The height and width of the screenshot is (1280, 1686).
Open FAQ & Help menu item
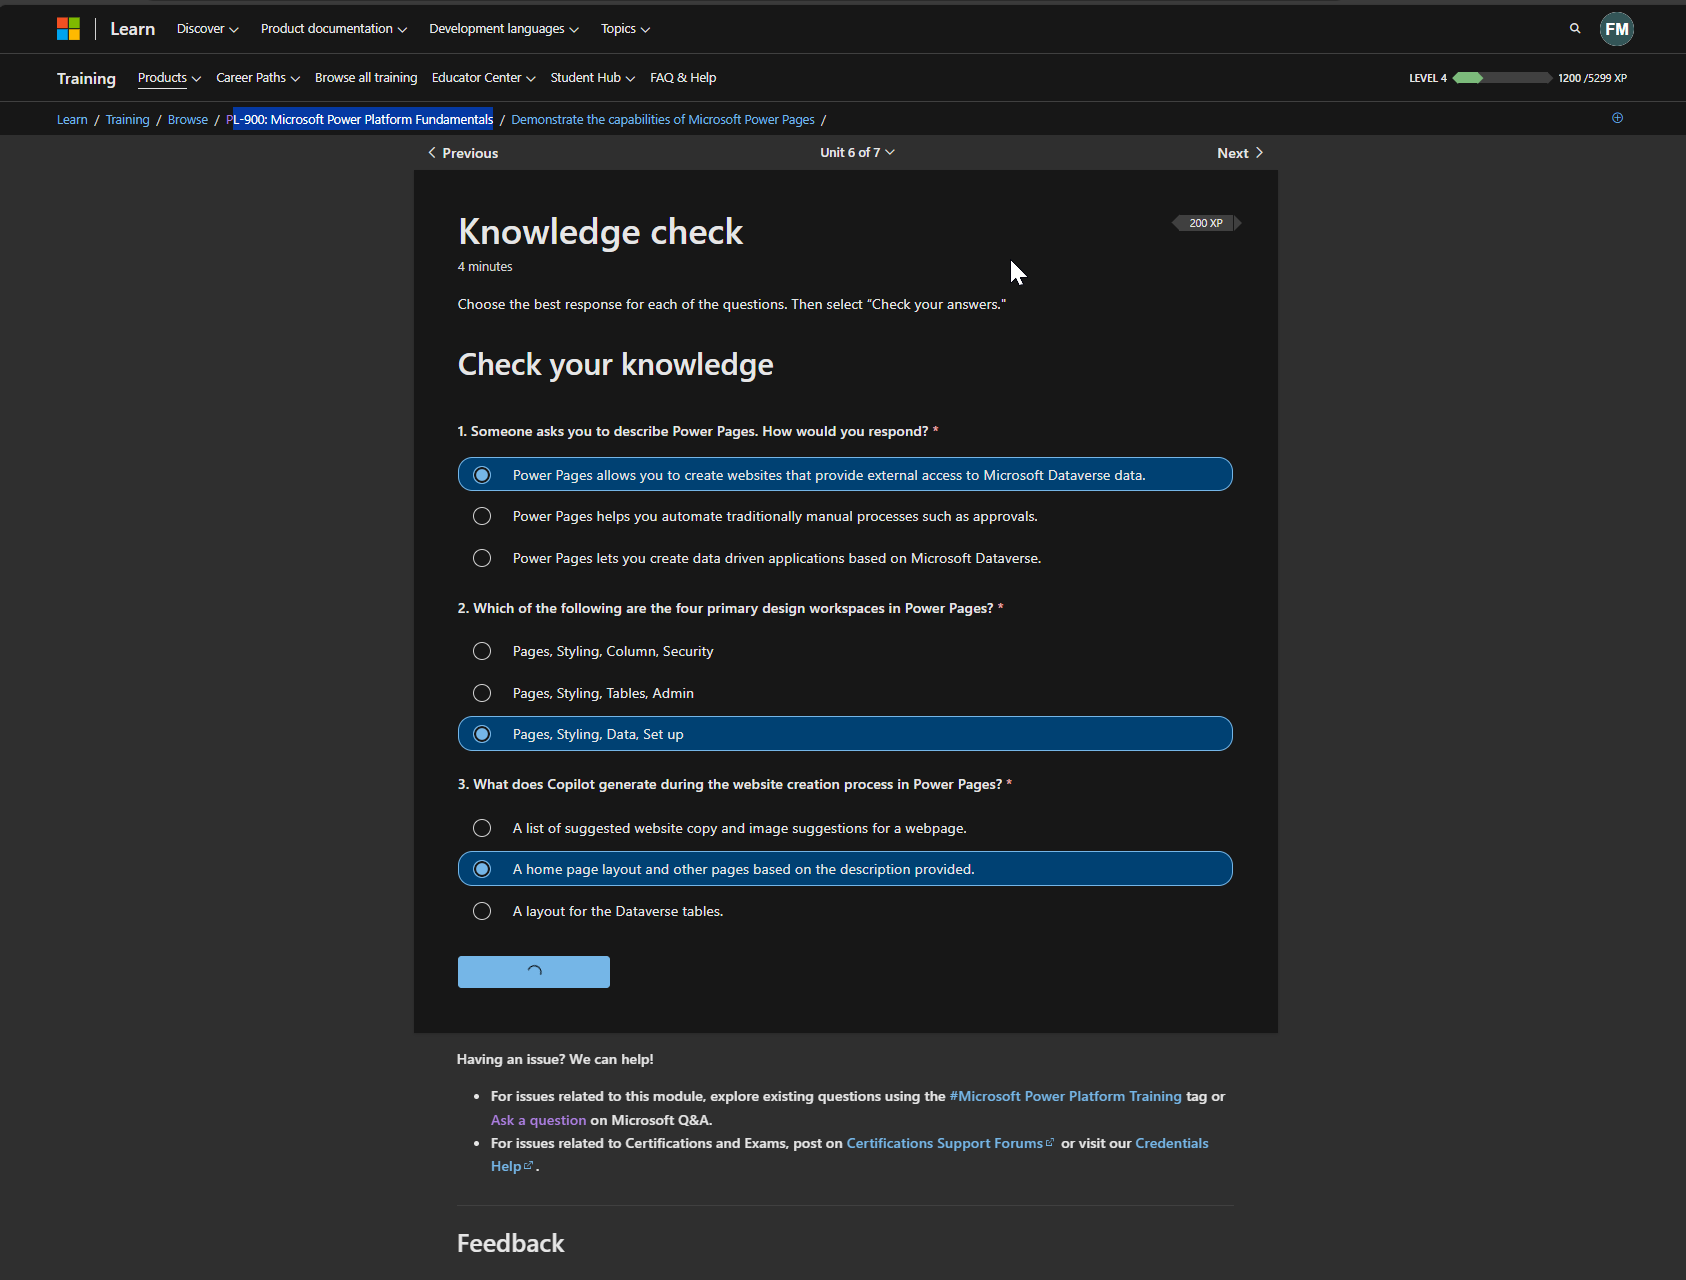683,78
